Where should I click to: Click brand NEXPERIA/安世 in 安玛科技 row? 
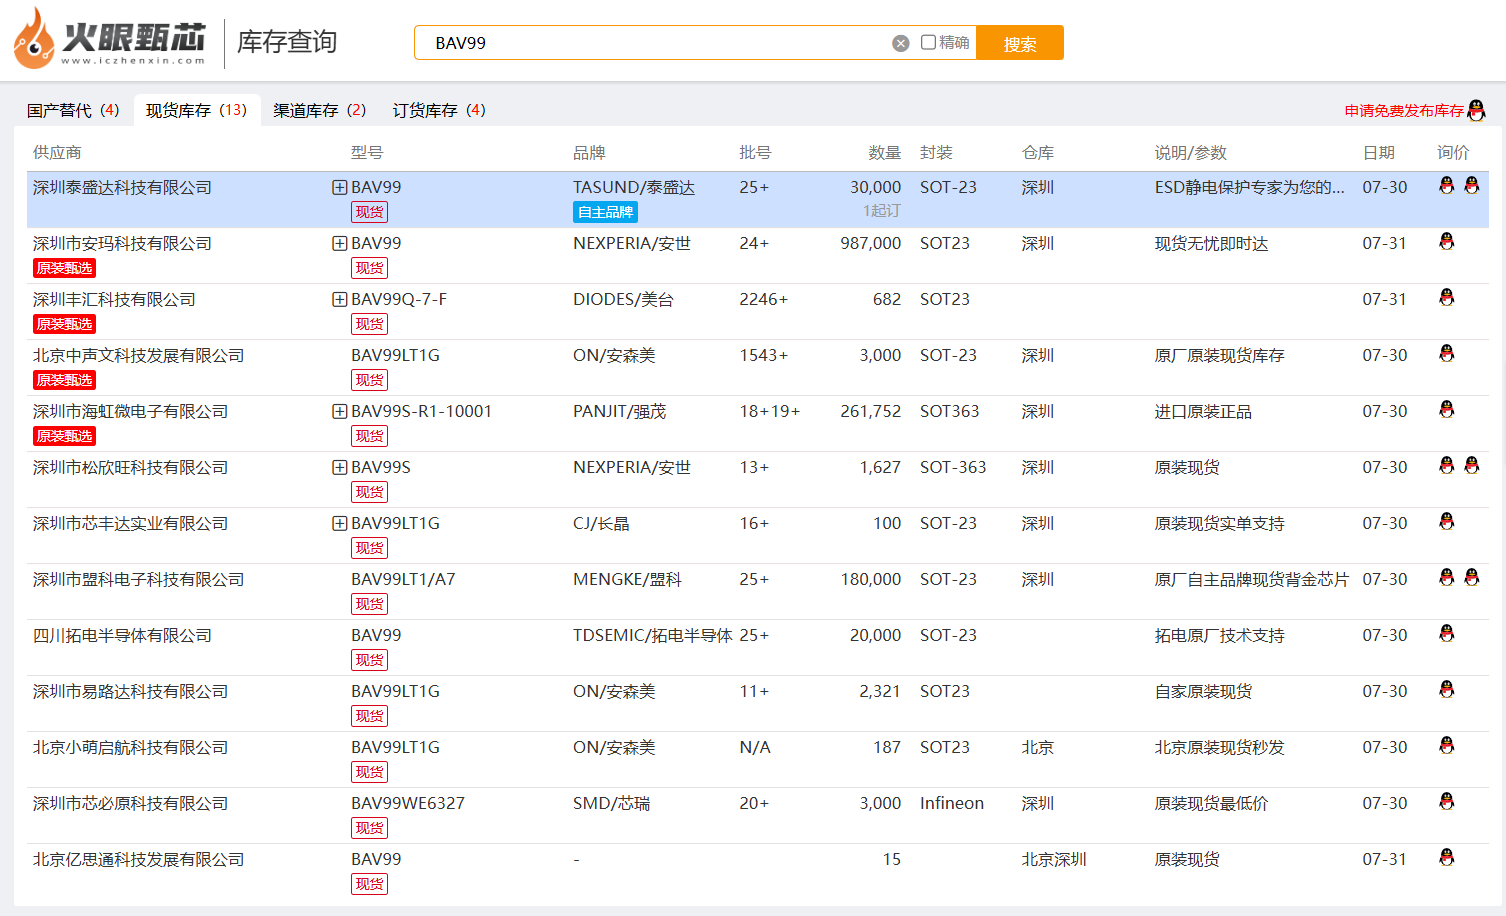coord(632,243)
